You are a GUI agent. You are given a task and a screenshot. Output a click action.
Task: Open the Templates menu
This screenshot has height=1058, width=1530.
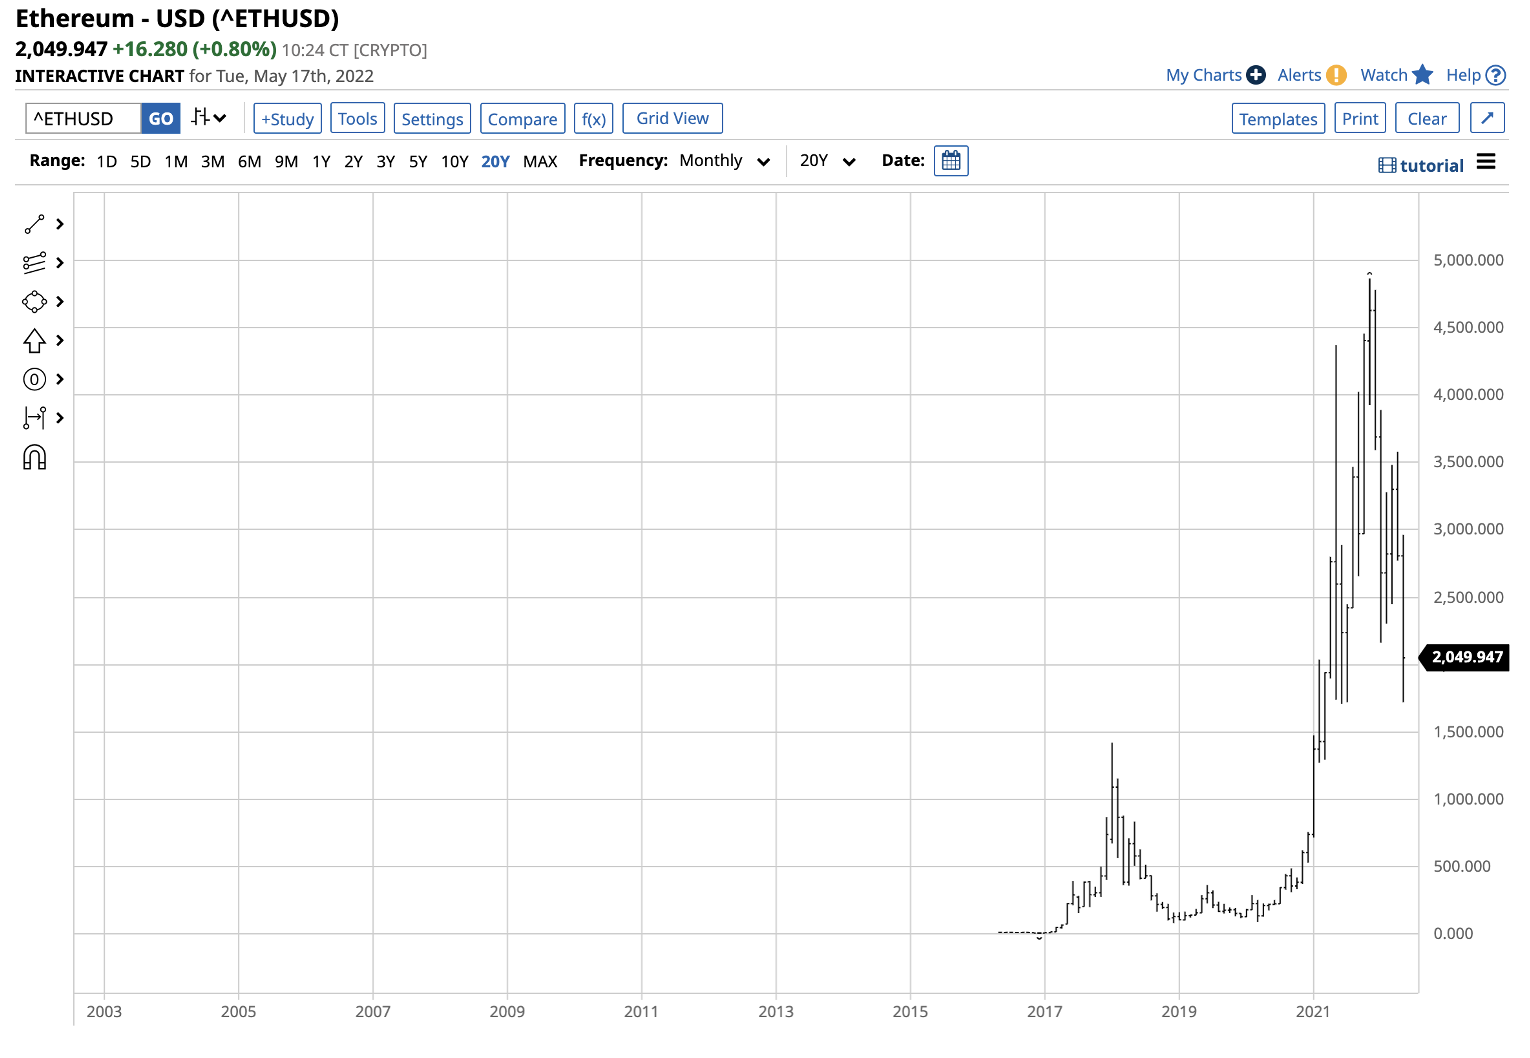(1279, 119)
